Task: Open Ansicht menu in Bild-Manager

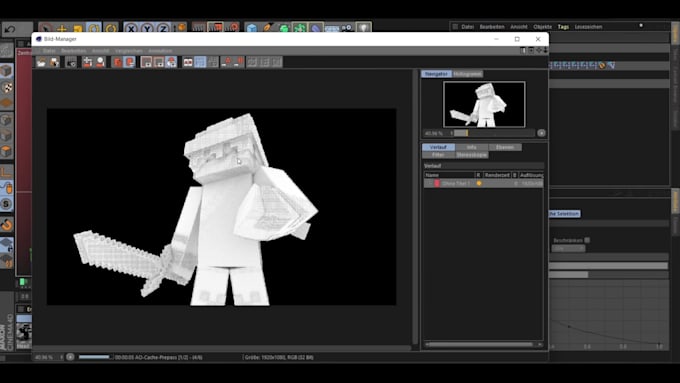Action: click(x=100, y=51)
